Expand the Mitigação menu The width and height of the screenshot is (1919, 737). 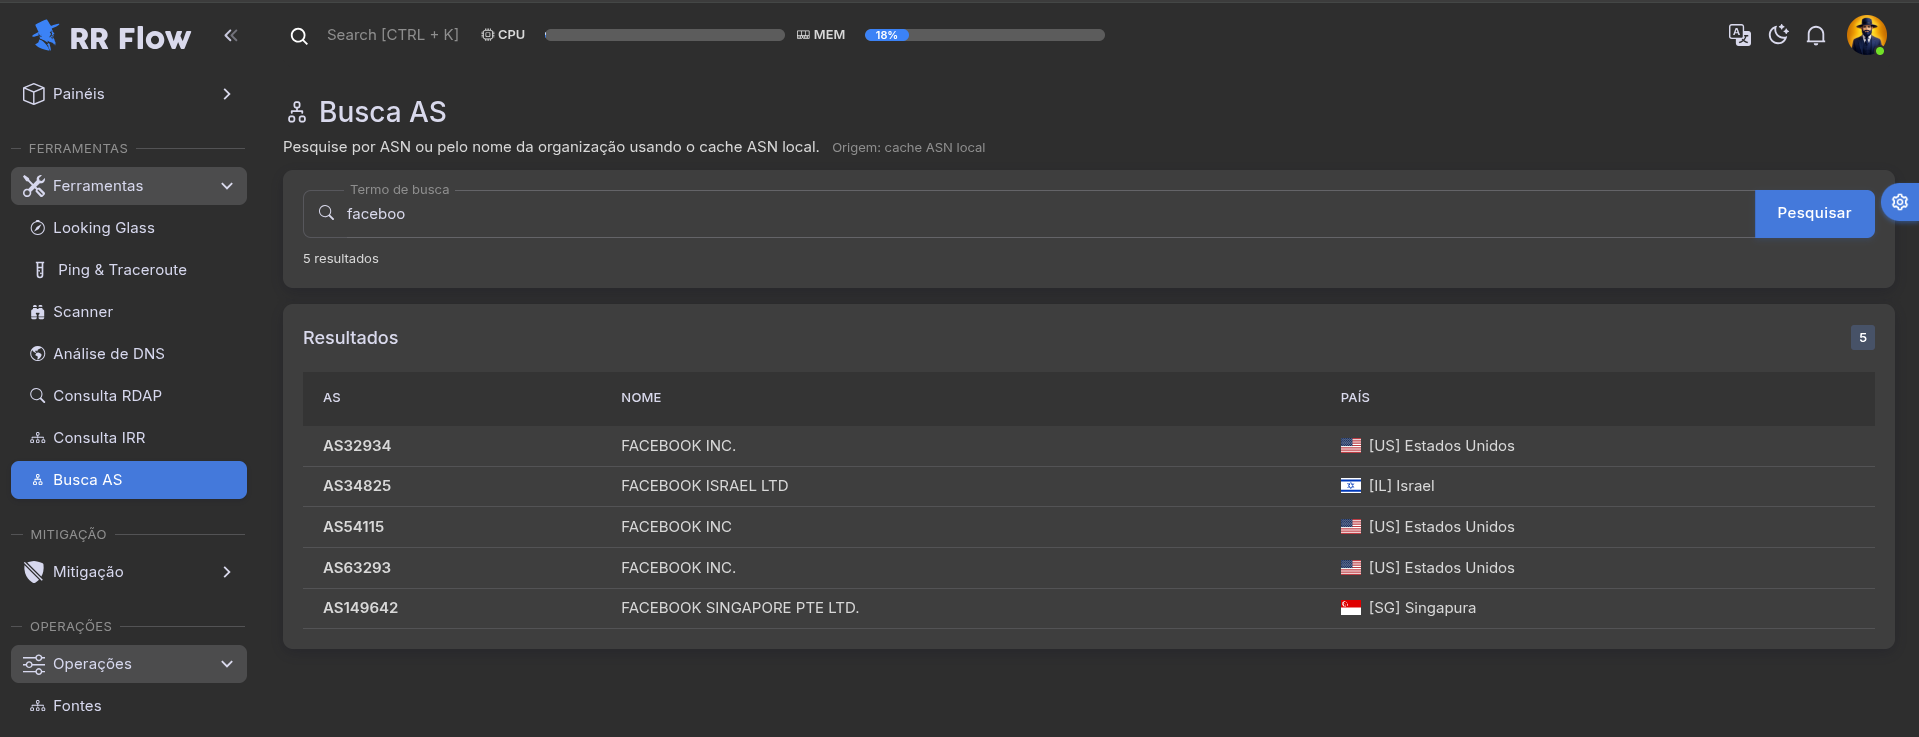click(128, 572)
